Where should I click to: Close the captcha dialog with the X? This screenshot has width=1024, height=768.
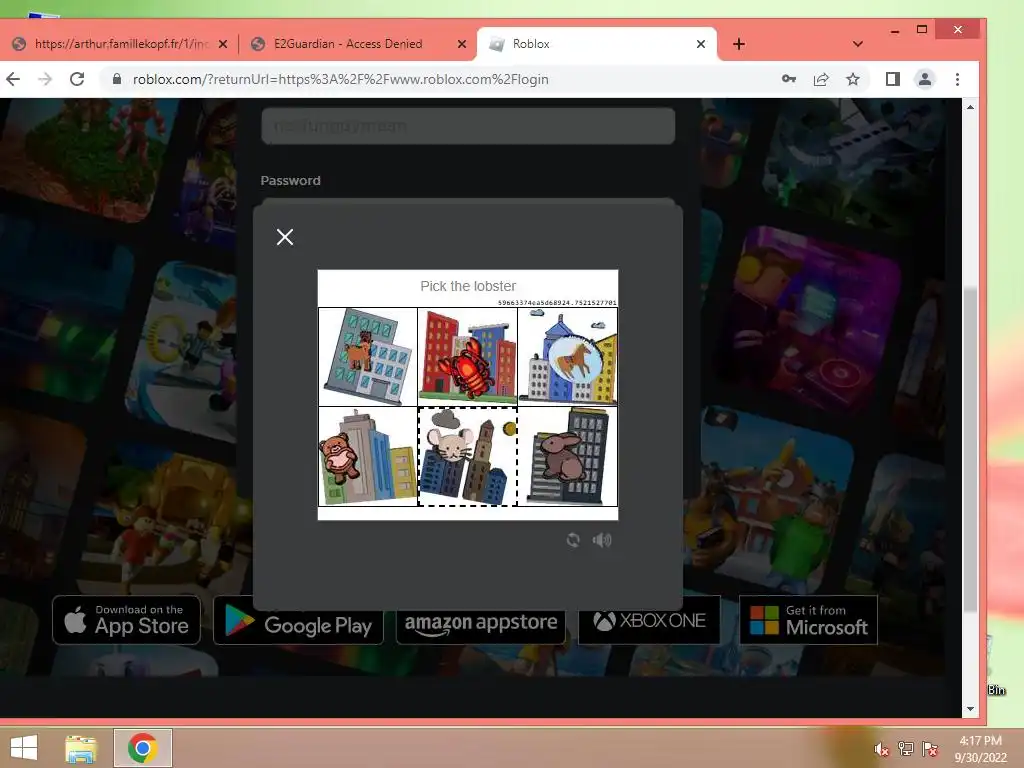285,237
